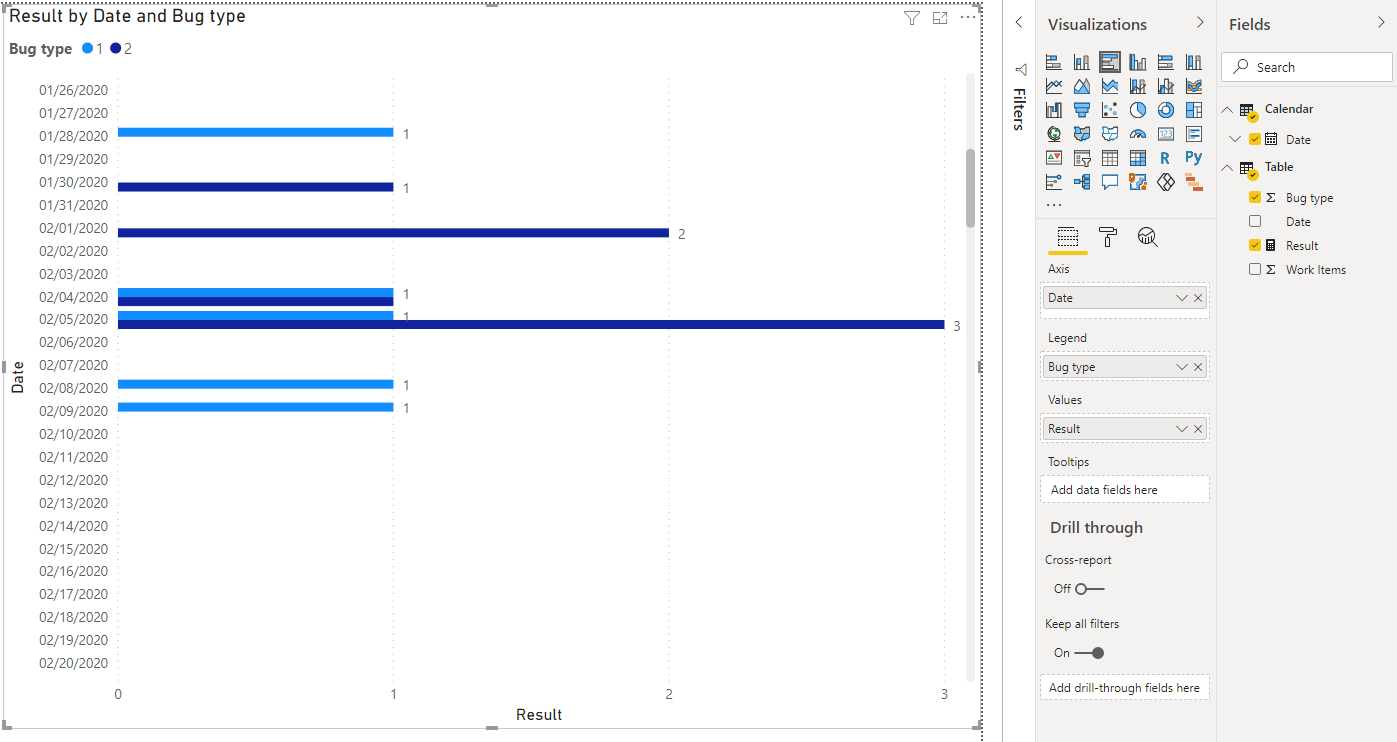
Task: Select the Treemap visual
Action: 1194,110
